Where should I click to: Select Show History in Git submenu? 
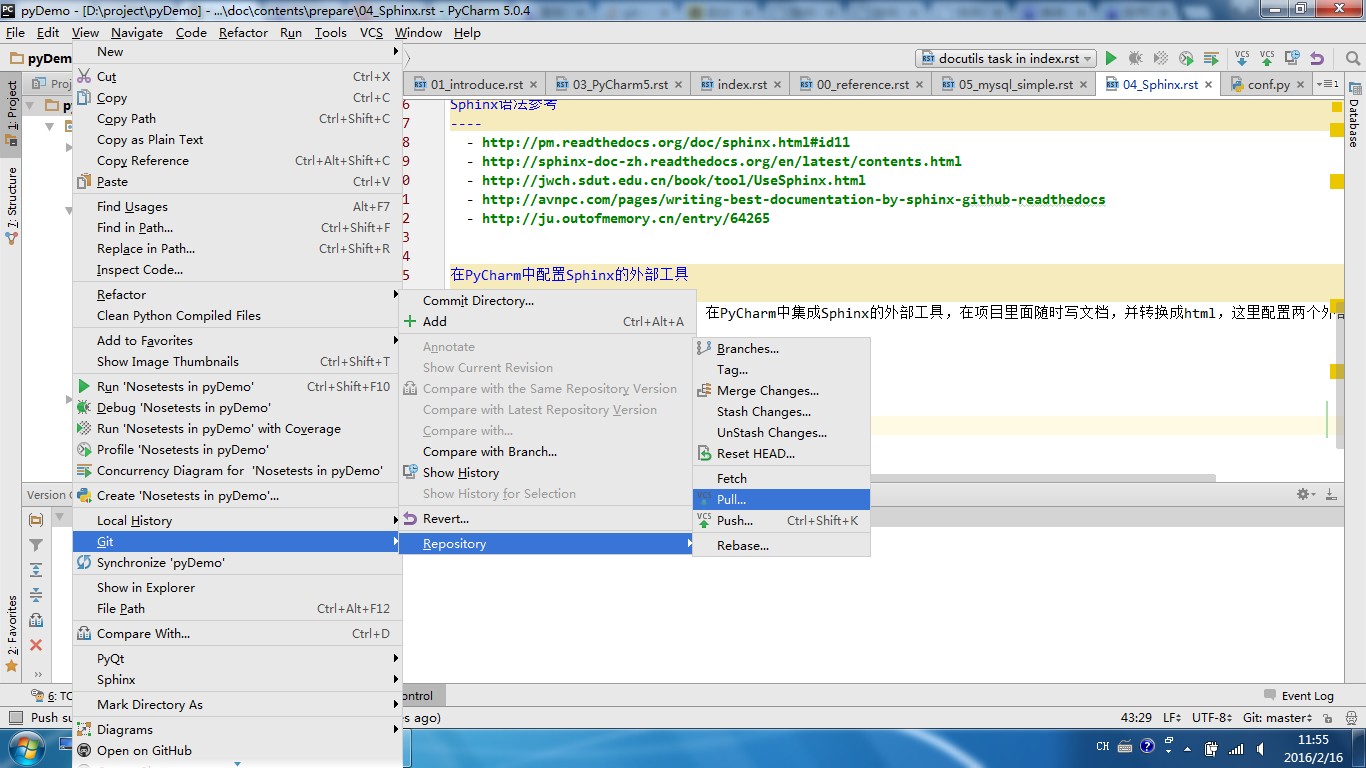[x=547, y=473]
